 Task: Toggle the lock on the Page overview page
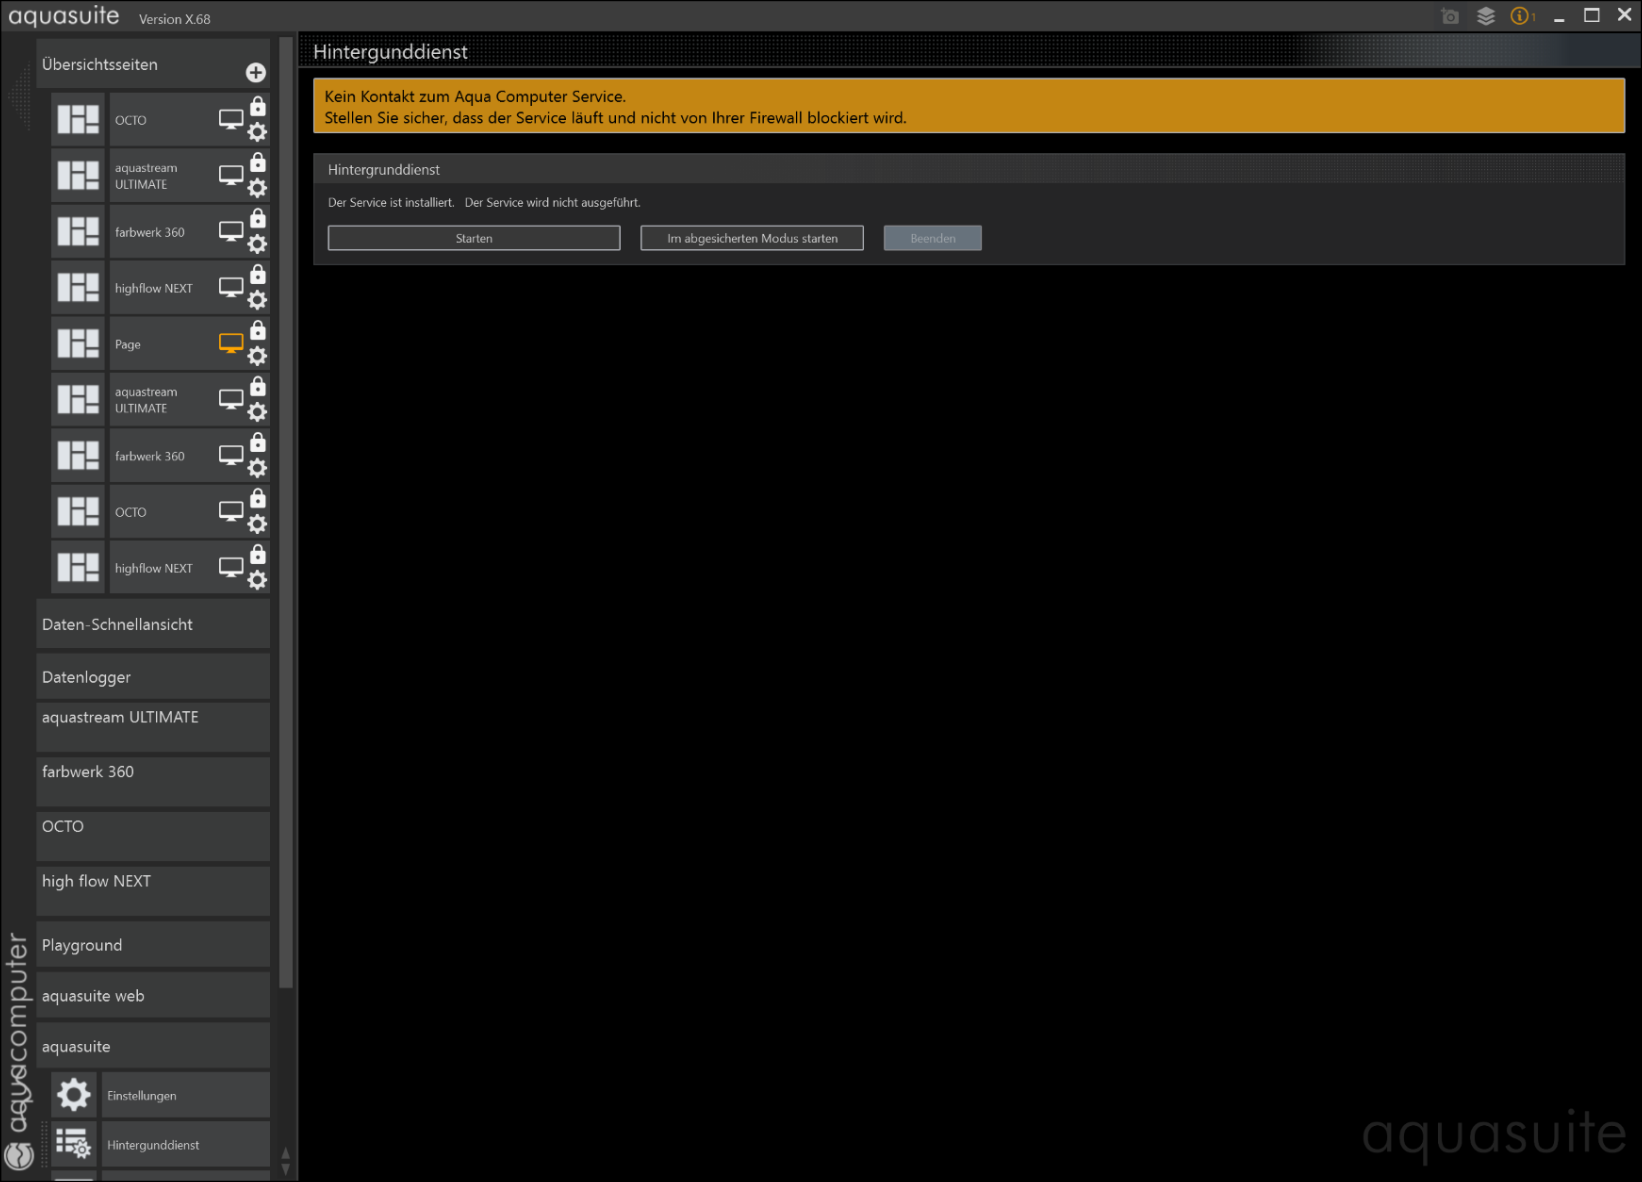258,330
